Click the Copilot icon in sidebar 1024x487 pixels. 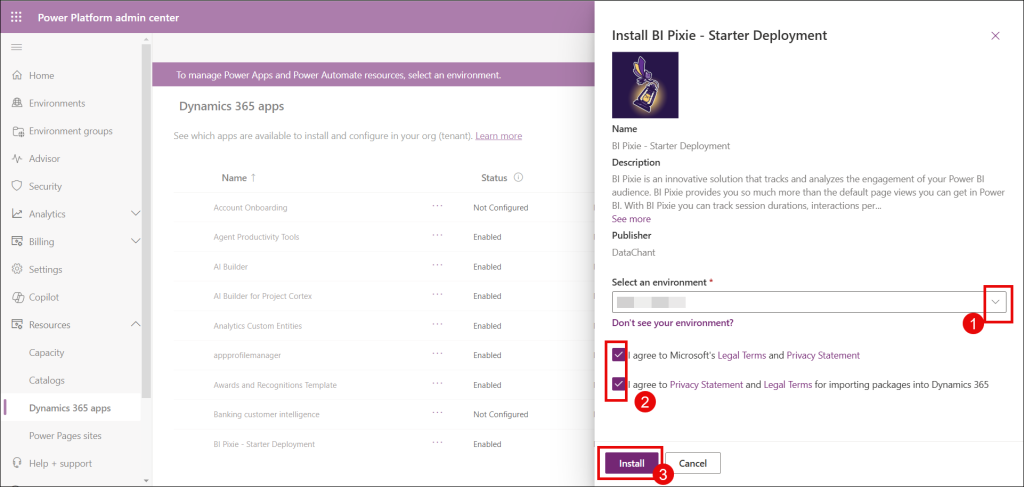17,297
